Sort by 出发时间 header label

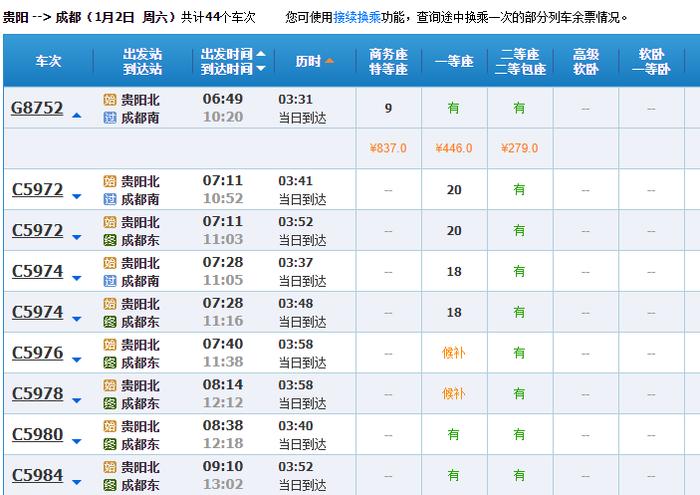[x=227, y=54]
